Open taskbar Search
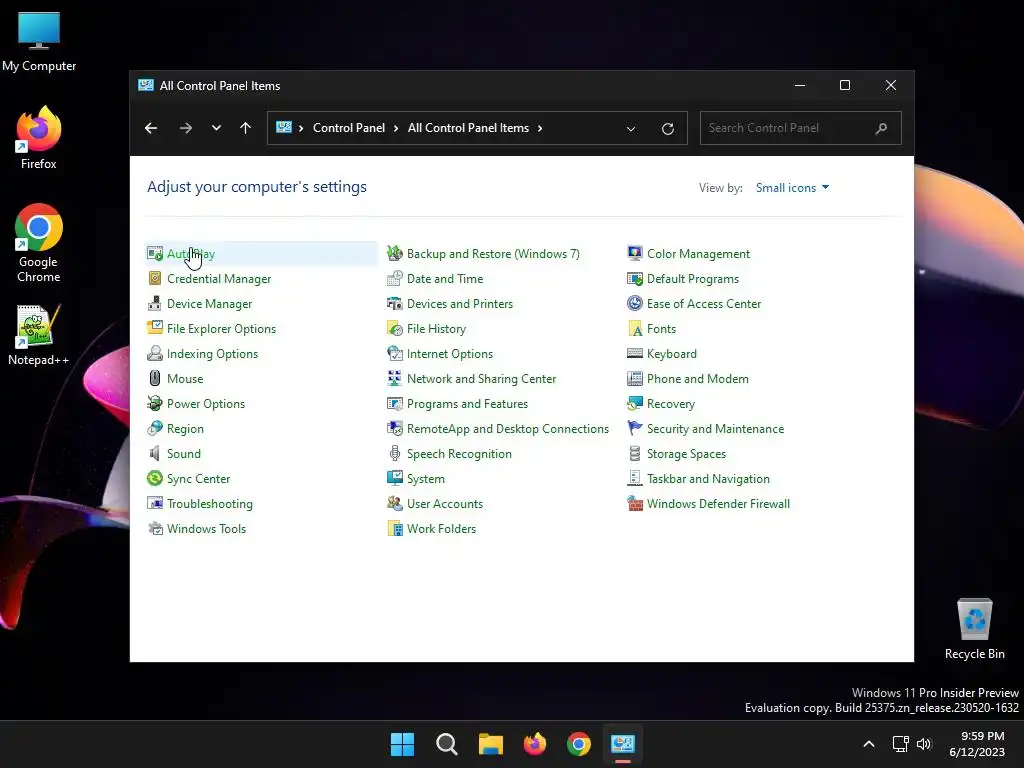Viewport: 1024px width, 768px height. pyautogui.click(x=447, y=744)
